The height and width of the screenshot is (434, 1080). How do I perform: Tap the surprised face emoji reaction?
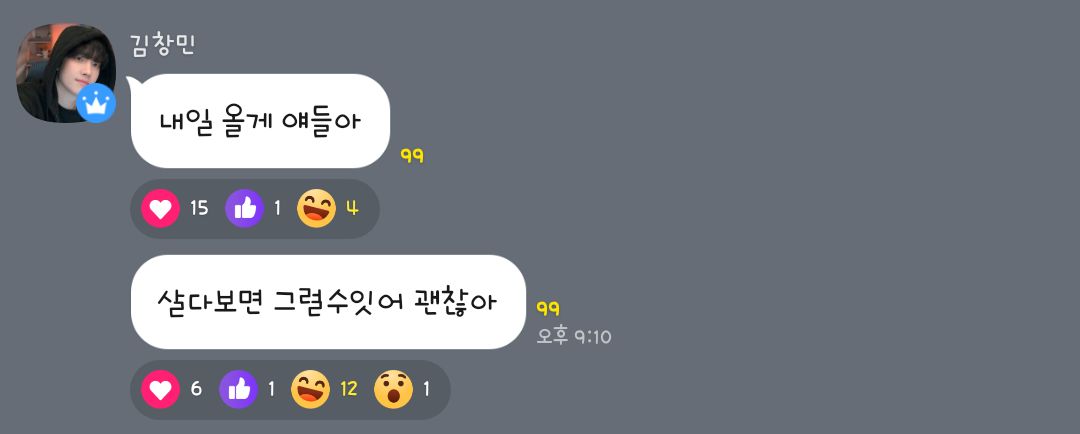(393, 389)
